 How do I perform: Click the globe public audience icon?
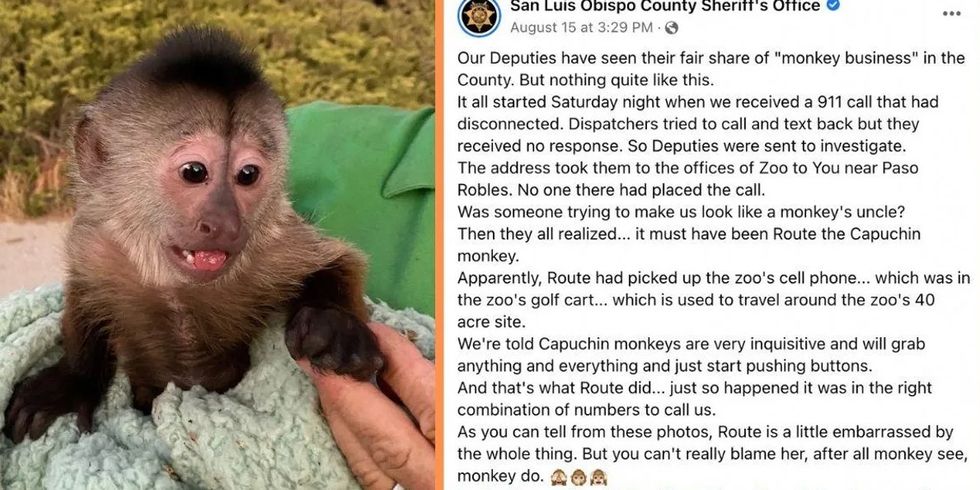[x=672, y=28]
